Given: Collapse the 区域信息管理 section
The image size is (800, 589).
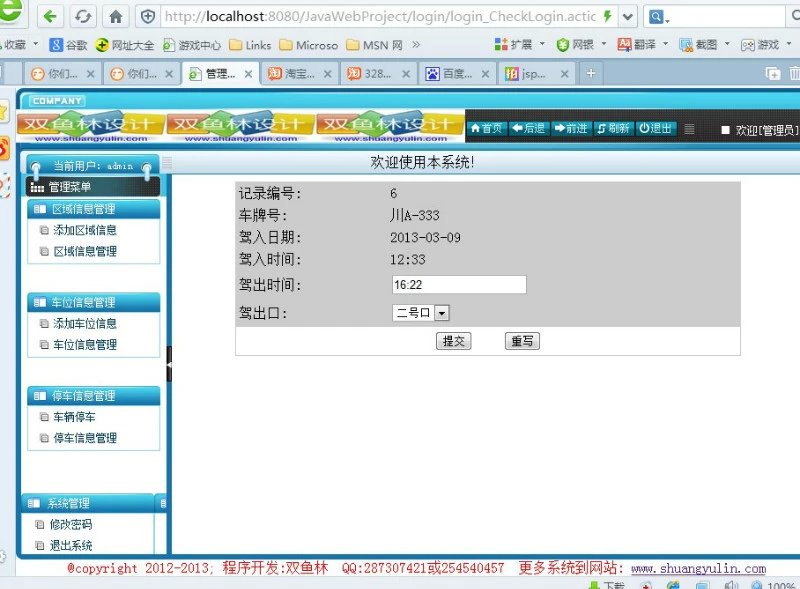Looking at the screenshot, I should tap(93, 209).
